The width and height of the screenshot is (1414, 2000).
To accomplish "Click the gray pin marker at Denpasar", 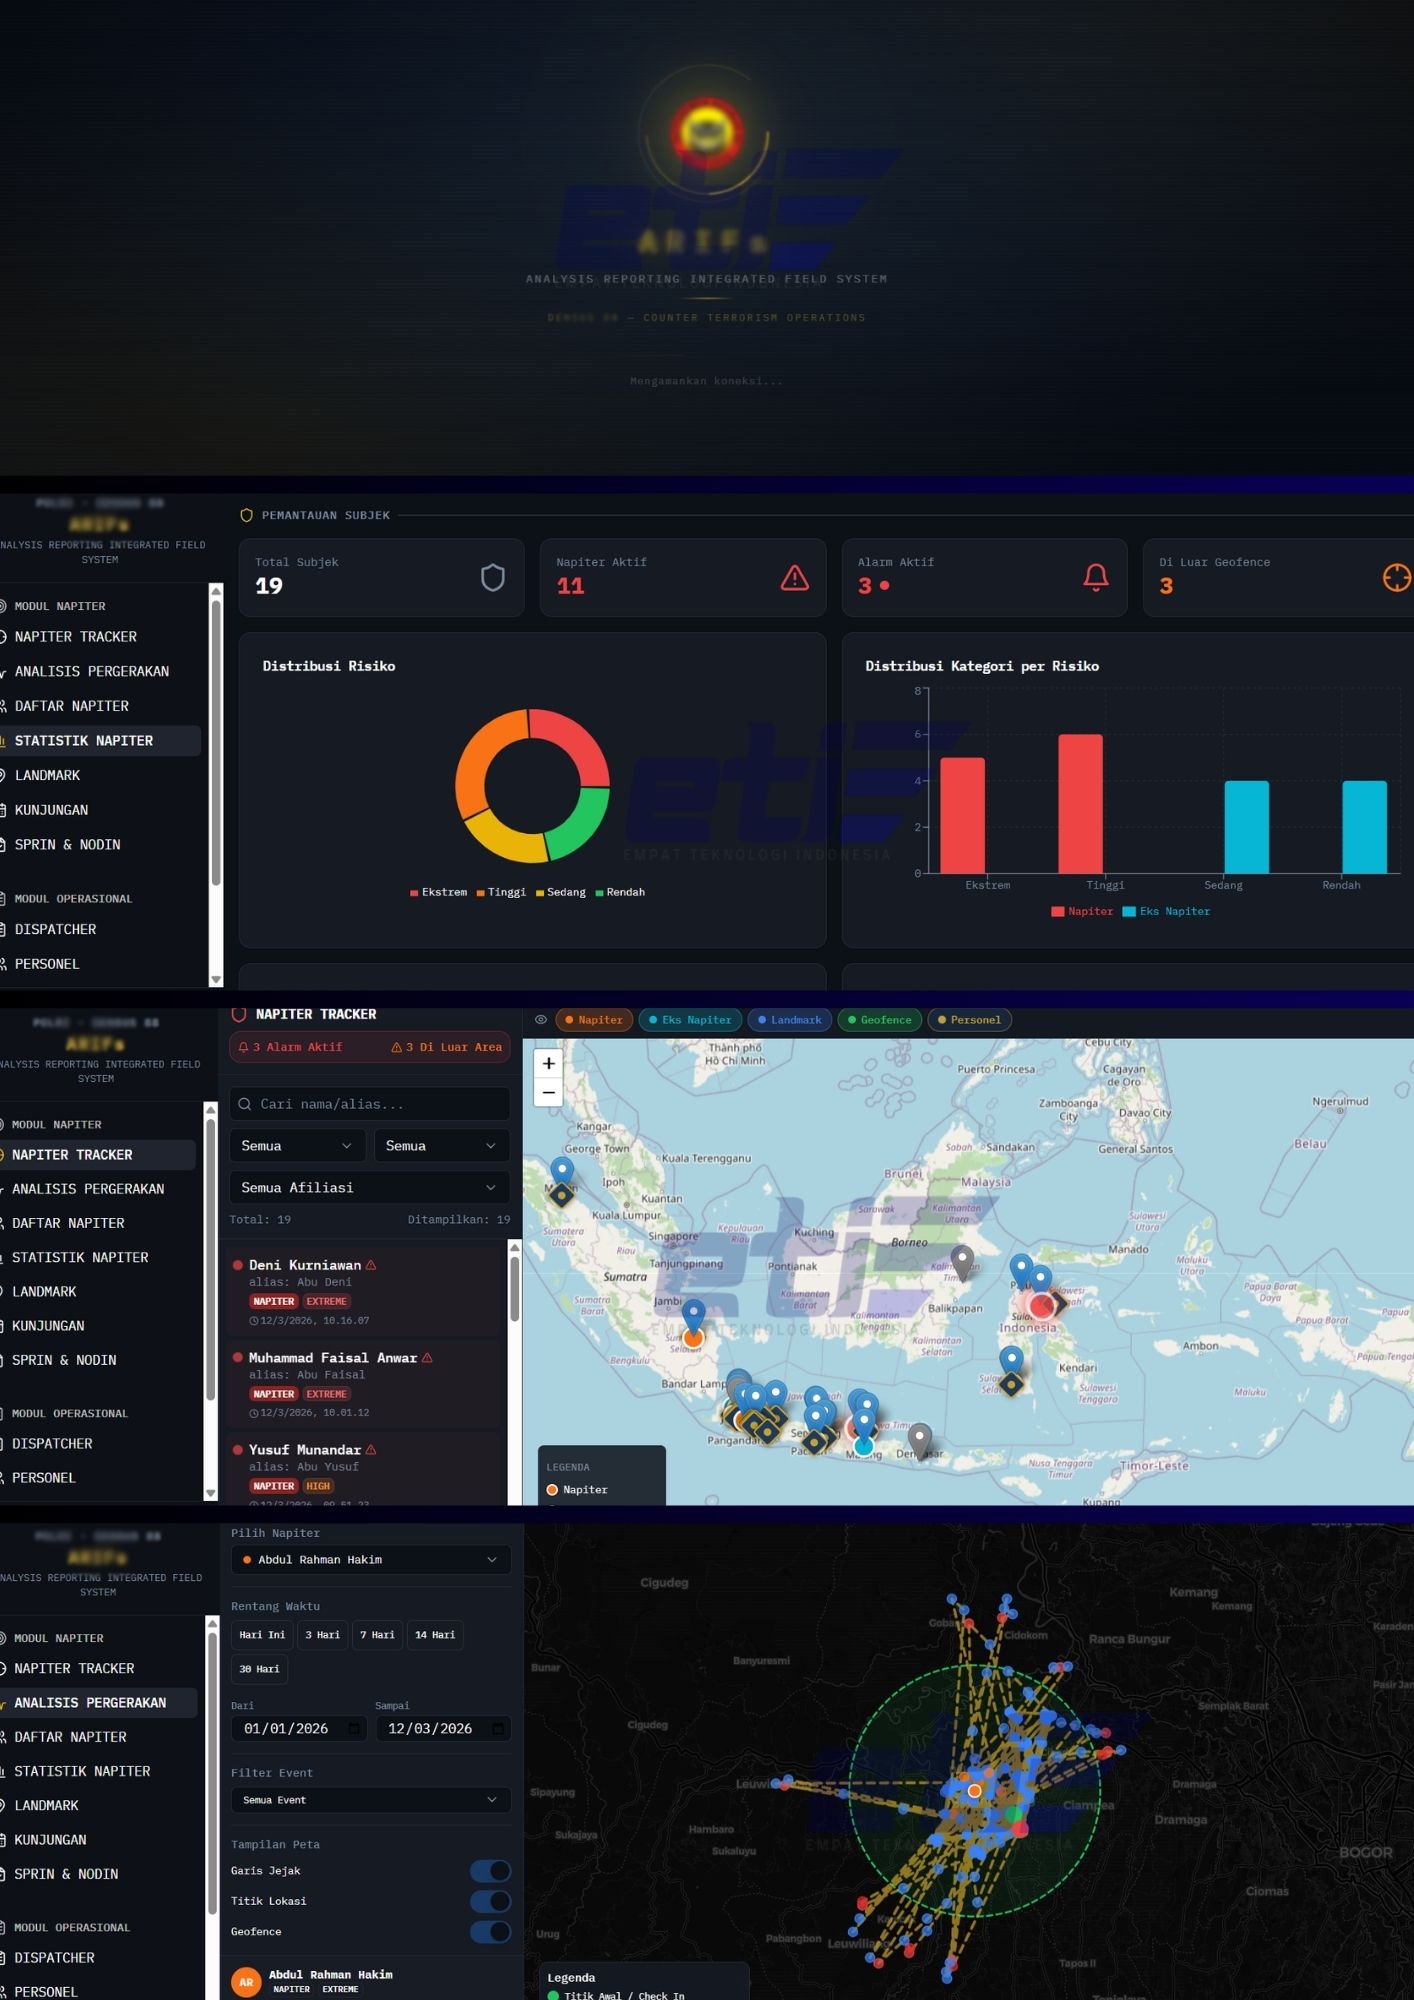I will (919, 1442).
